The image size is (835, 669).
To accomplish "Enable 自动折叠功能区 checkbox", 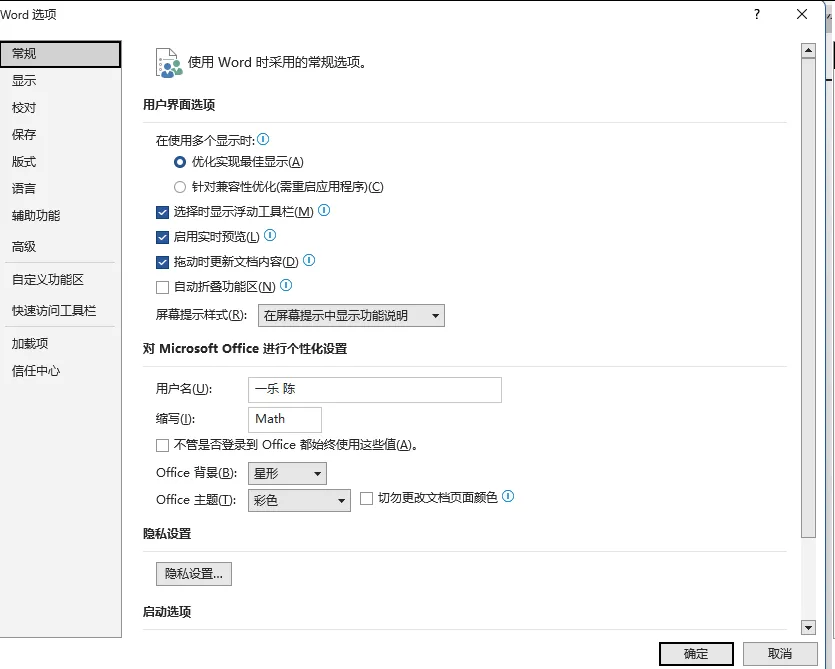I will pyautogui.click(x=162, y=288).
